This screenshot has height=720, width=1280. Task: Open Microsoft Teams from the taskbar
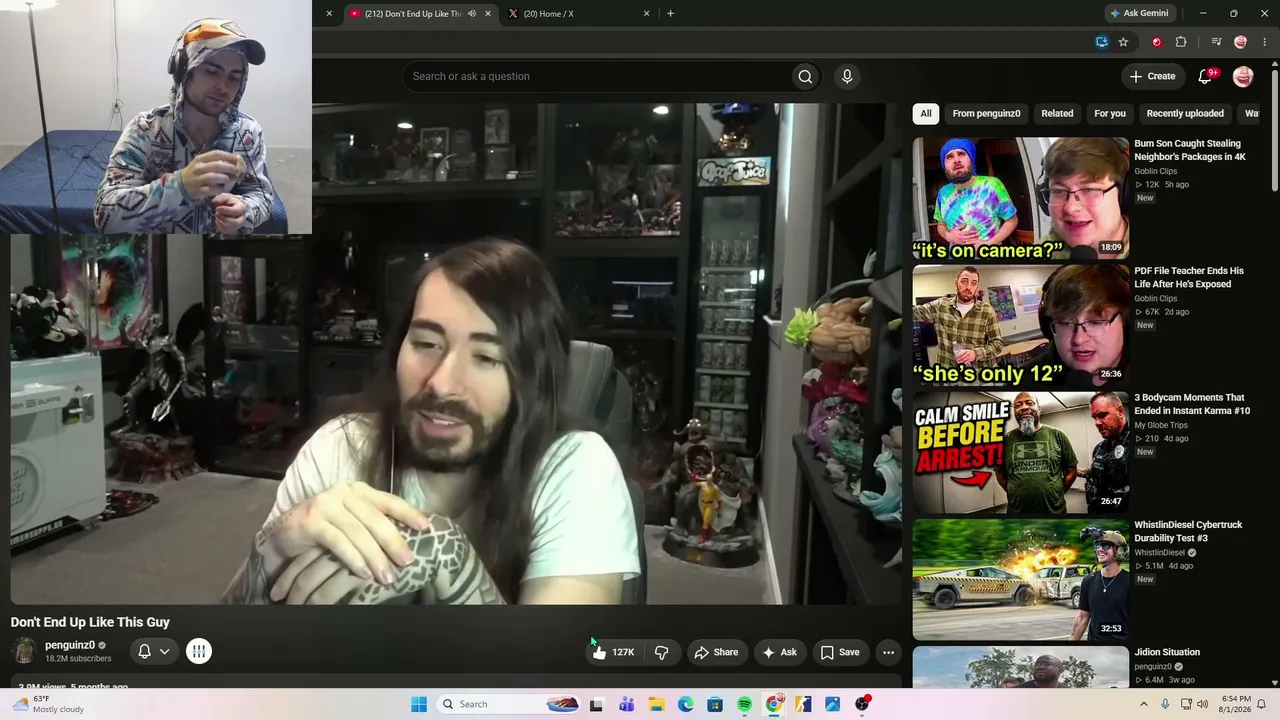(x=626, y=704)
